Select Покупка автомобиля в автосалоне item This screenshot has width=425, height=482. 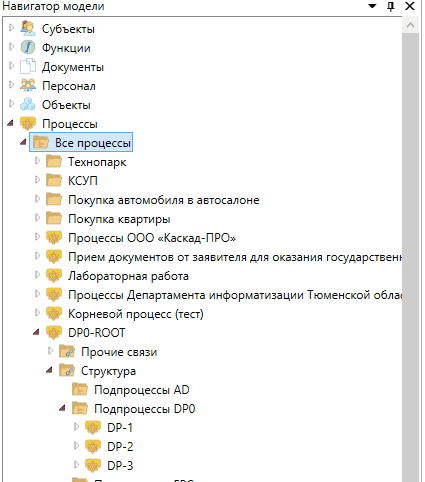[164, 200]
